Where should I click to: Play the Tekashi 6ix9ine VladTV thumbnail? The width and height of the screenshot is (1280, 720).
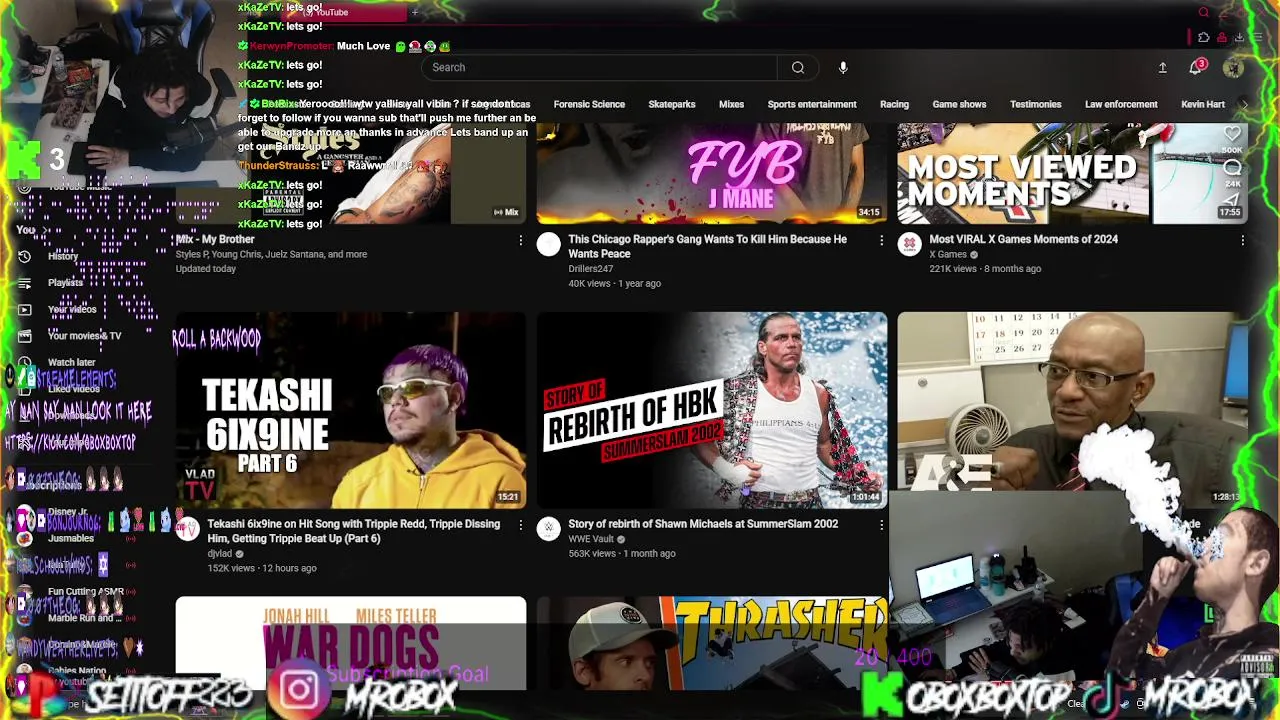(x=351, y=410)
